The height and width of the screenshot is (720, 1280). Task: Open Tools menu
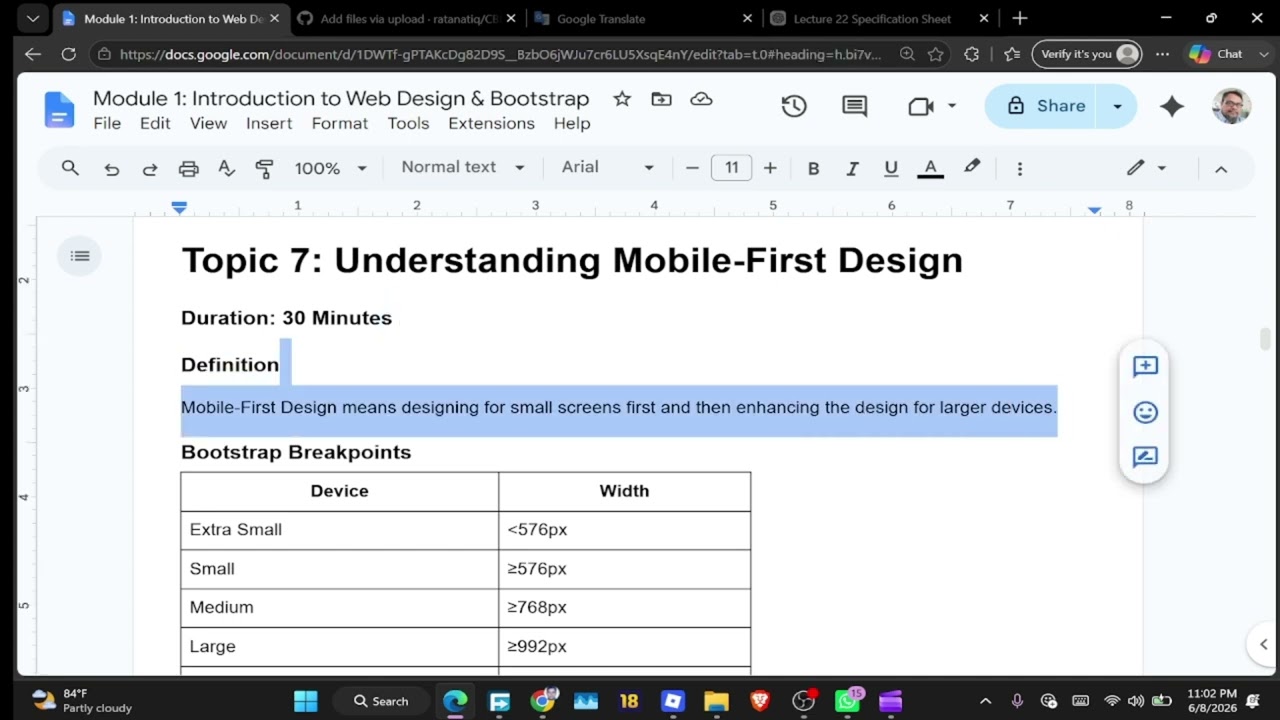408,123
